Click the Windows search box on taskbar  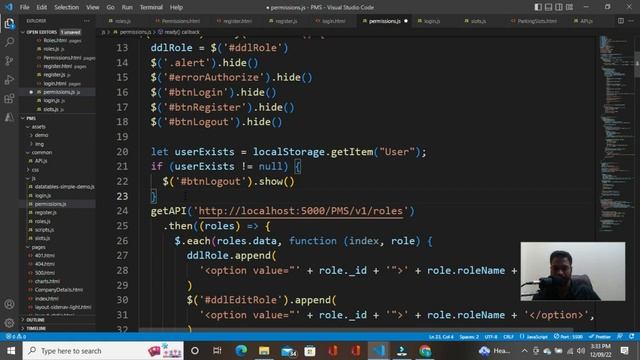click(x=103, y=351)
